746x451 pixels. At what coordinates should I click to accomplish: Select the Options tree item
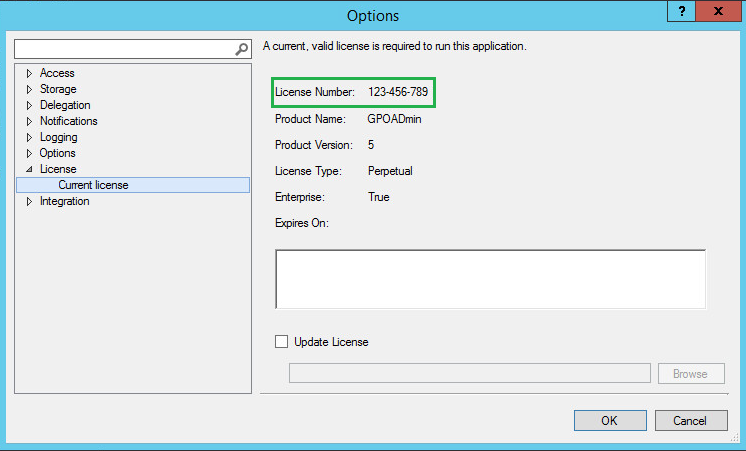coord(57,153)
